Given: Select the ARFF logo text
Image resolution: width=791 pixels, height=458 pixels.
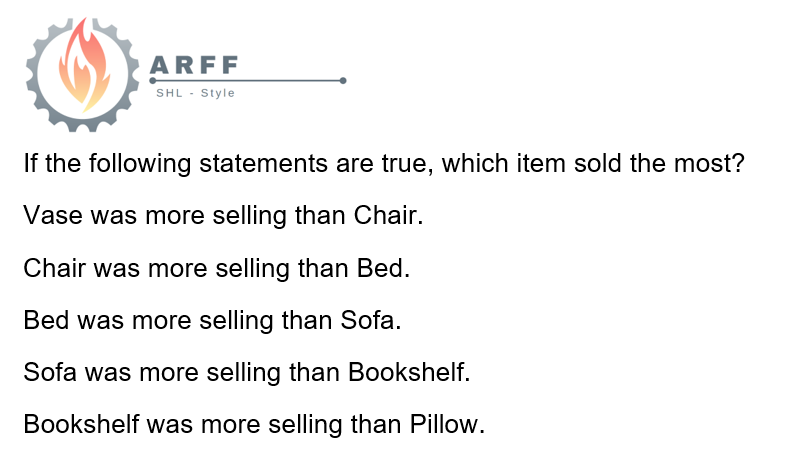Looking at the screenshot, I should 194,66.
